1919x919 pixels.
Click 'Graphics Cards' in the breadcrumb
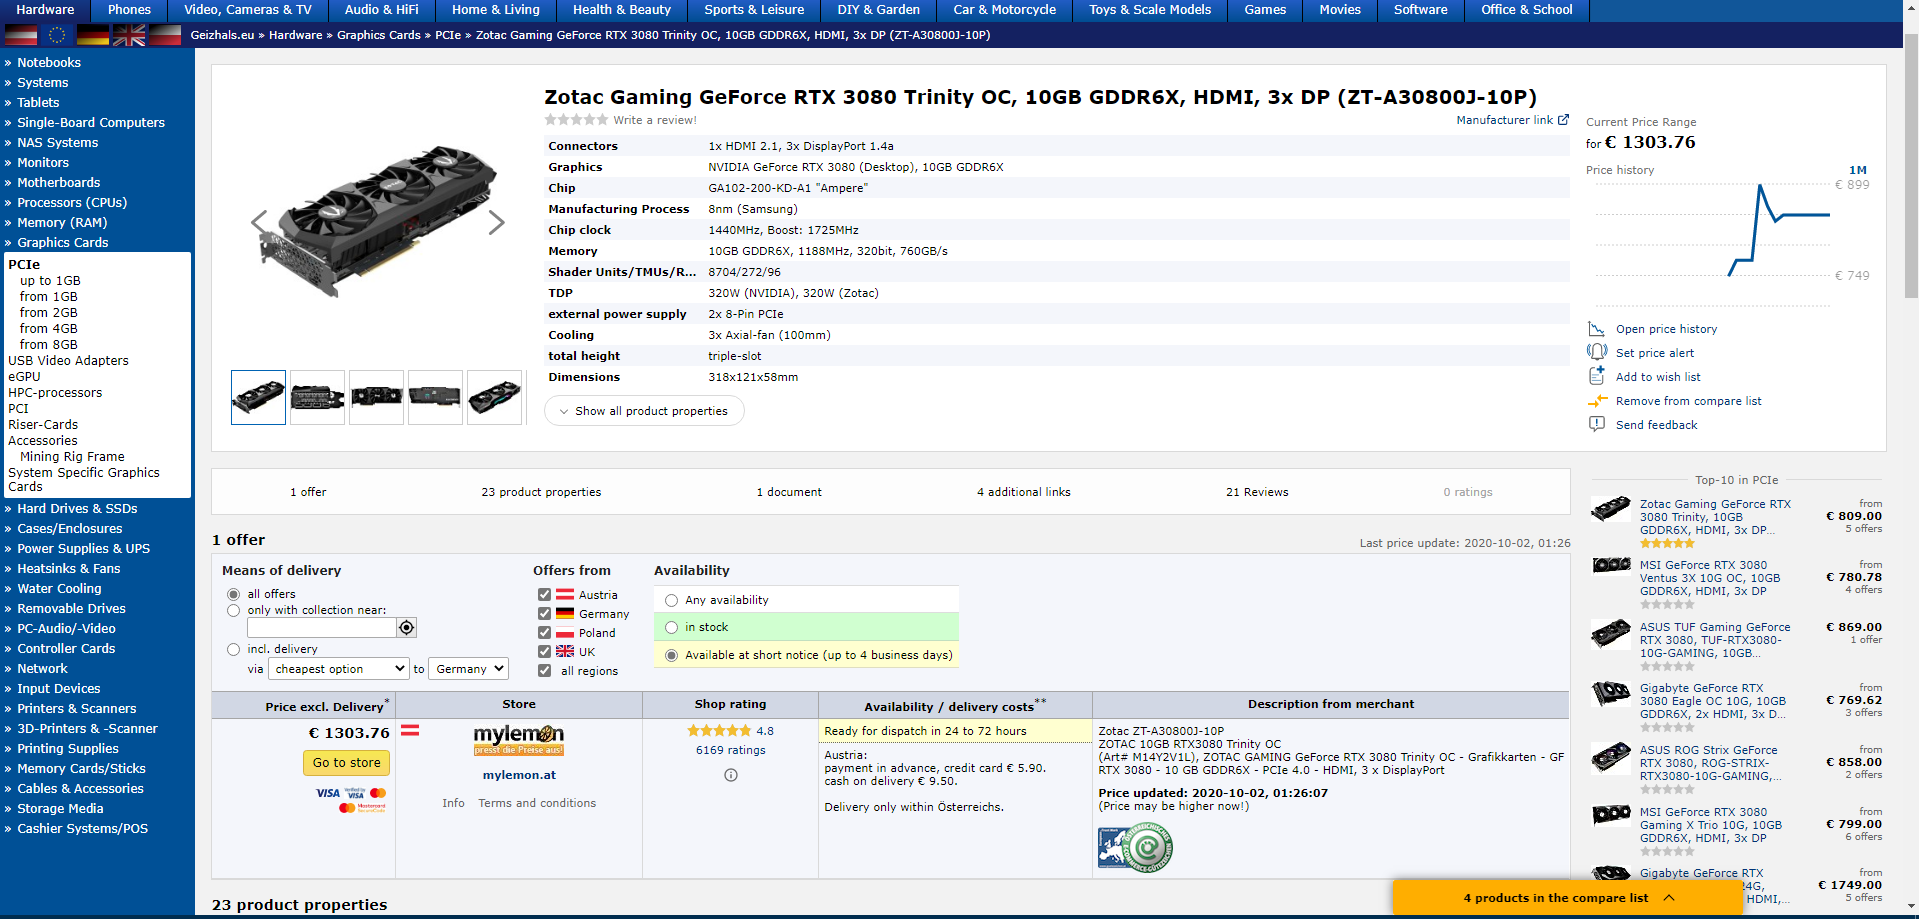pos(379,35)
